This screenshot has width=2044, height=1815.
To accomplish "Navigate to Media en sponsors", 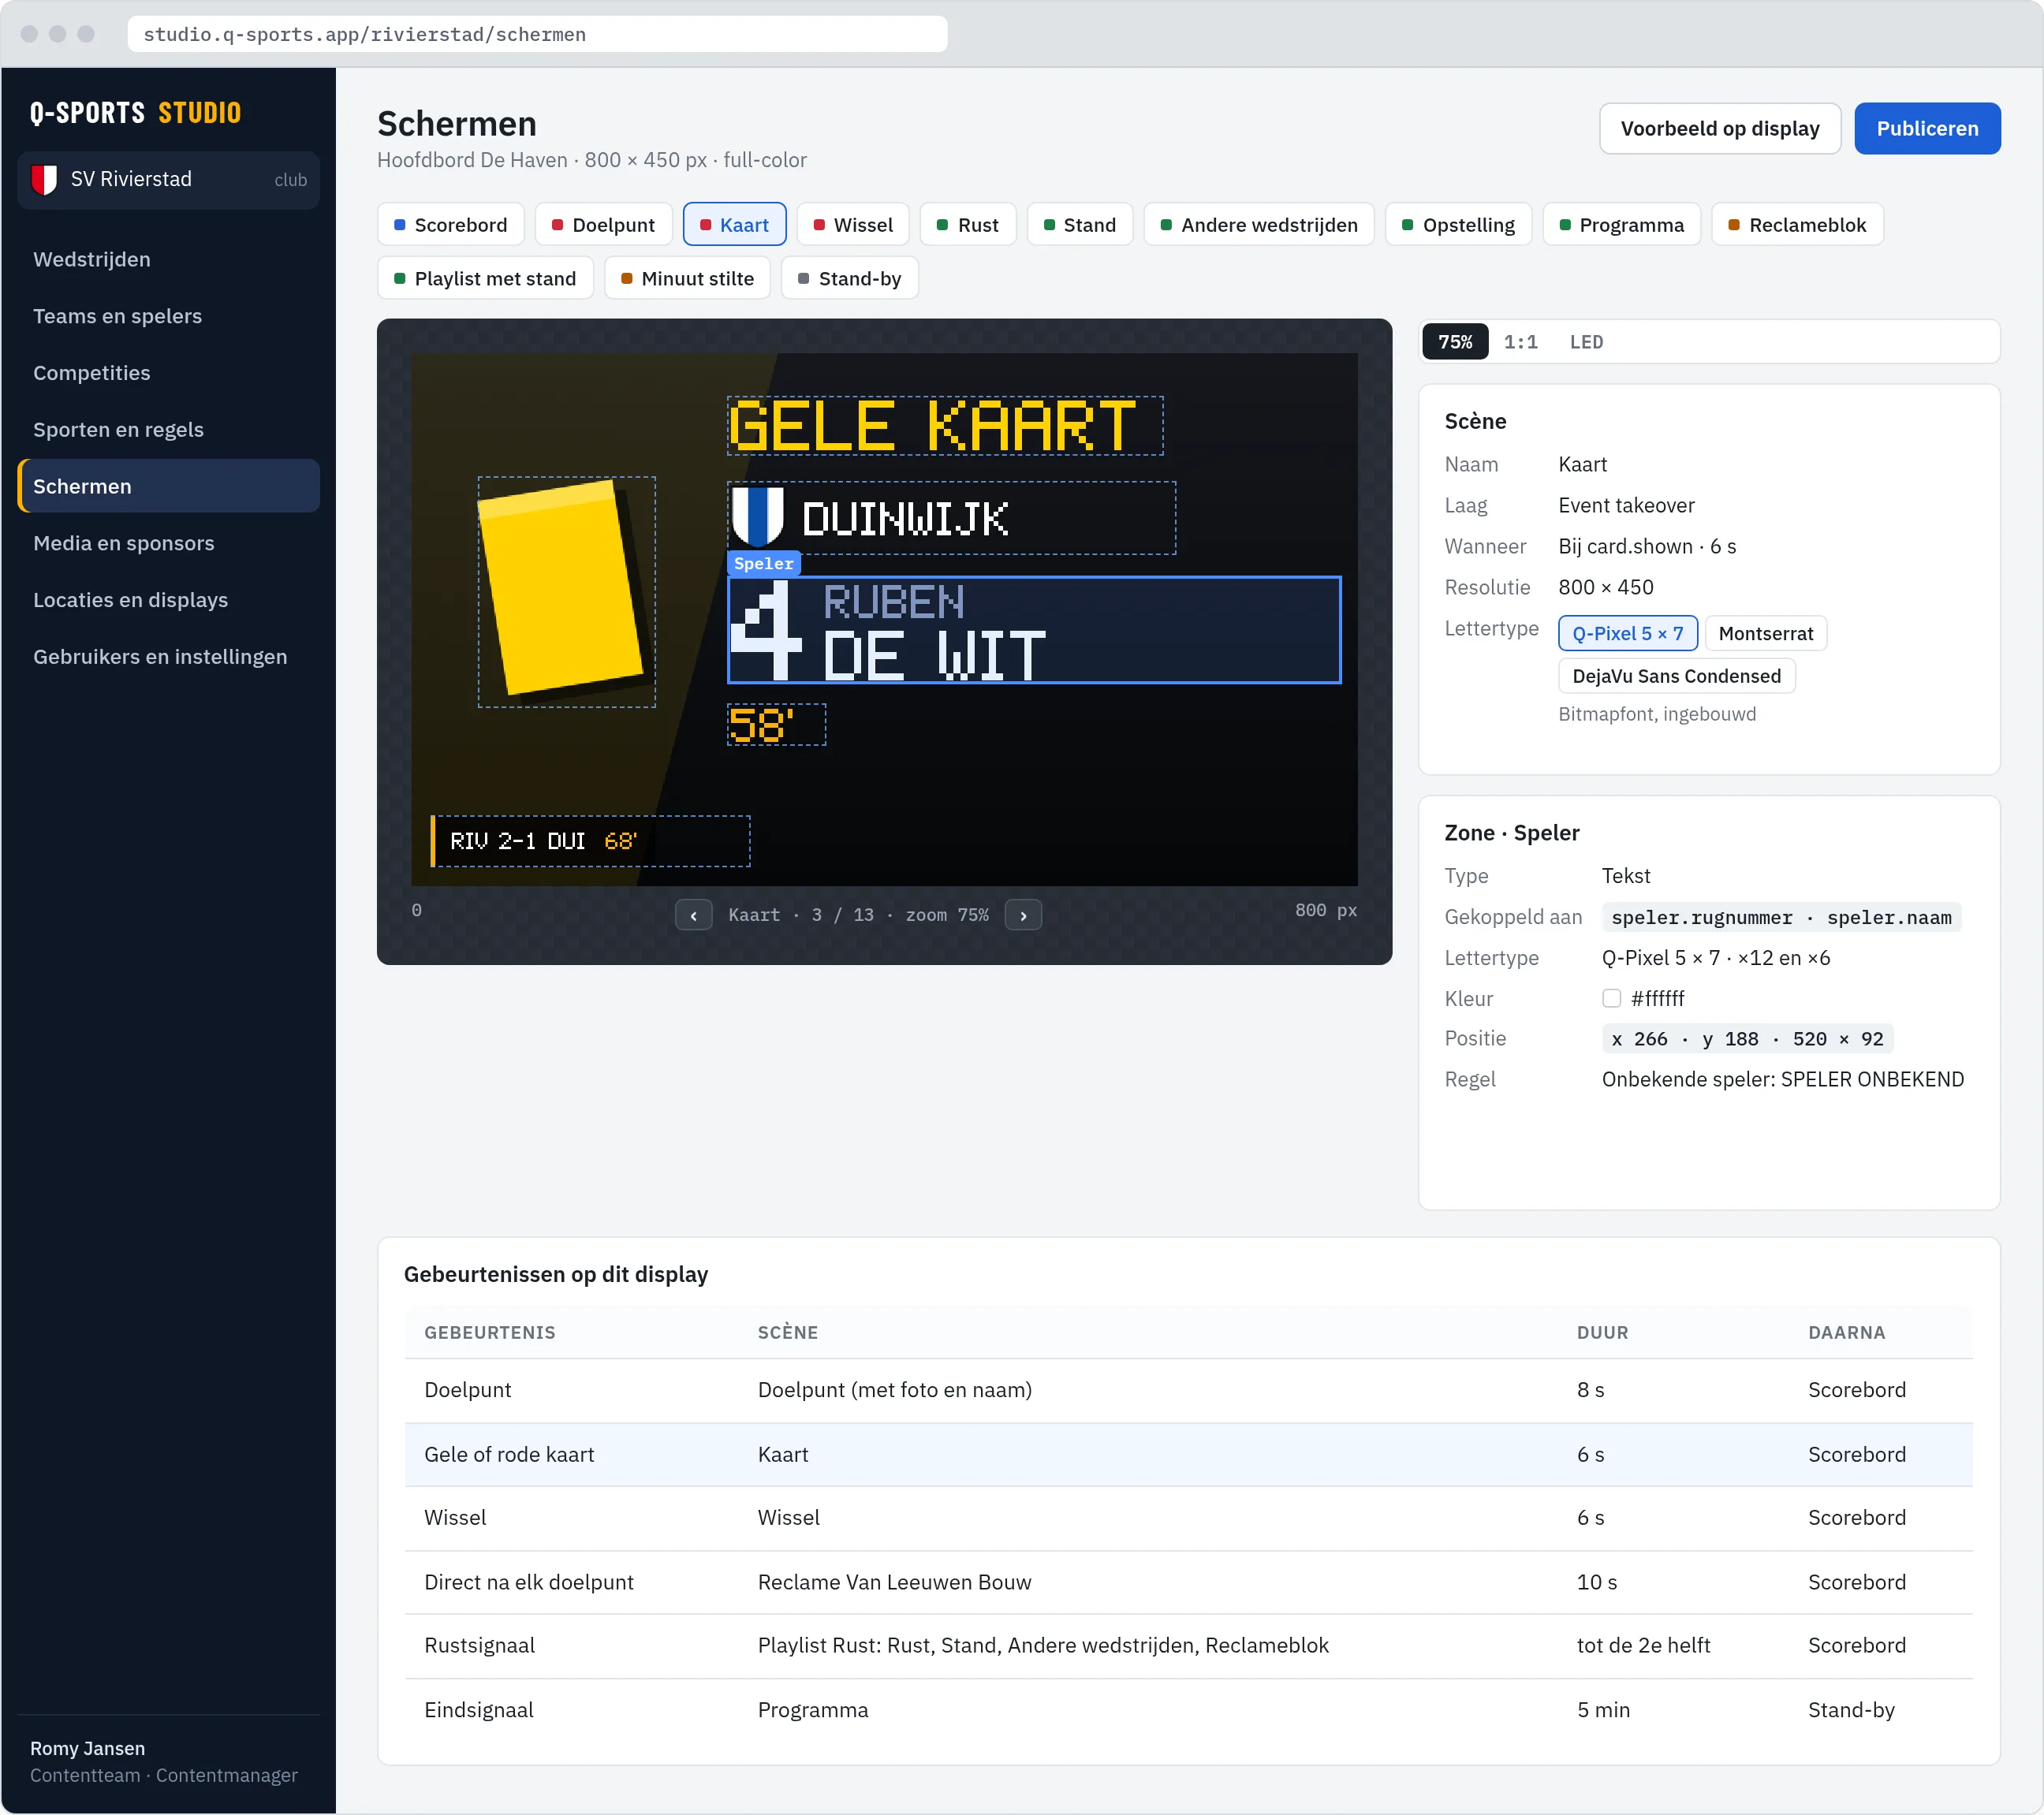I will point(168,543).
